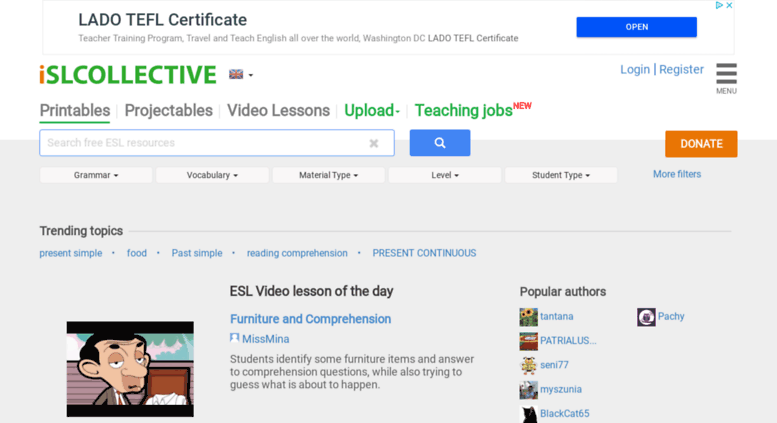The height and width of the screenshot is (423, 777).
Task: Click the Search free ESL resources field
Action: click(217, 143)
